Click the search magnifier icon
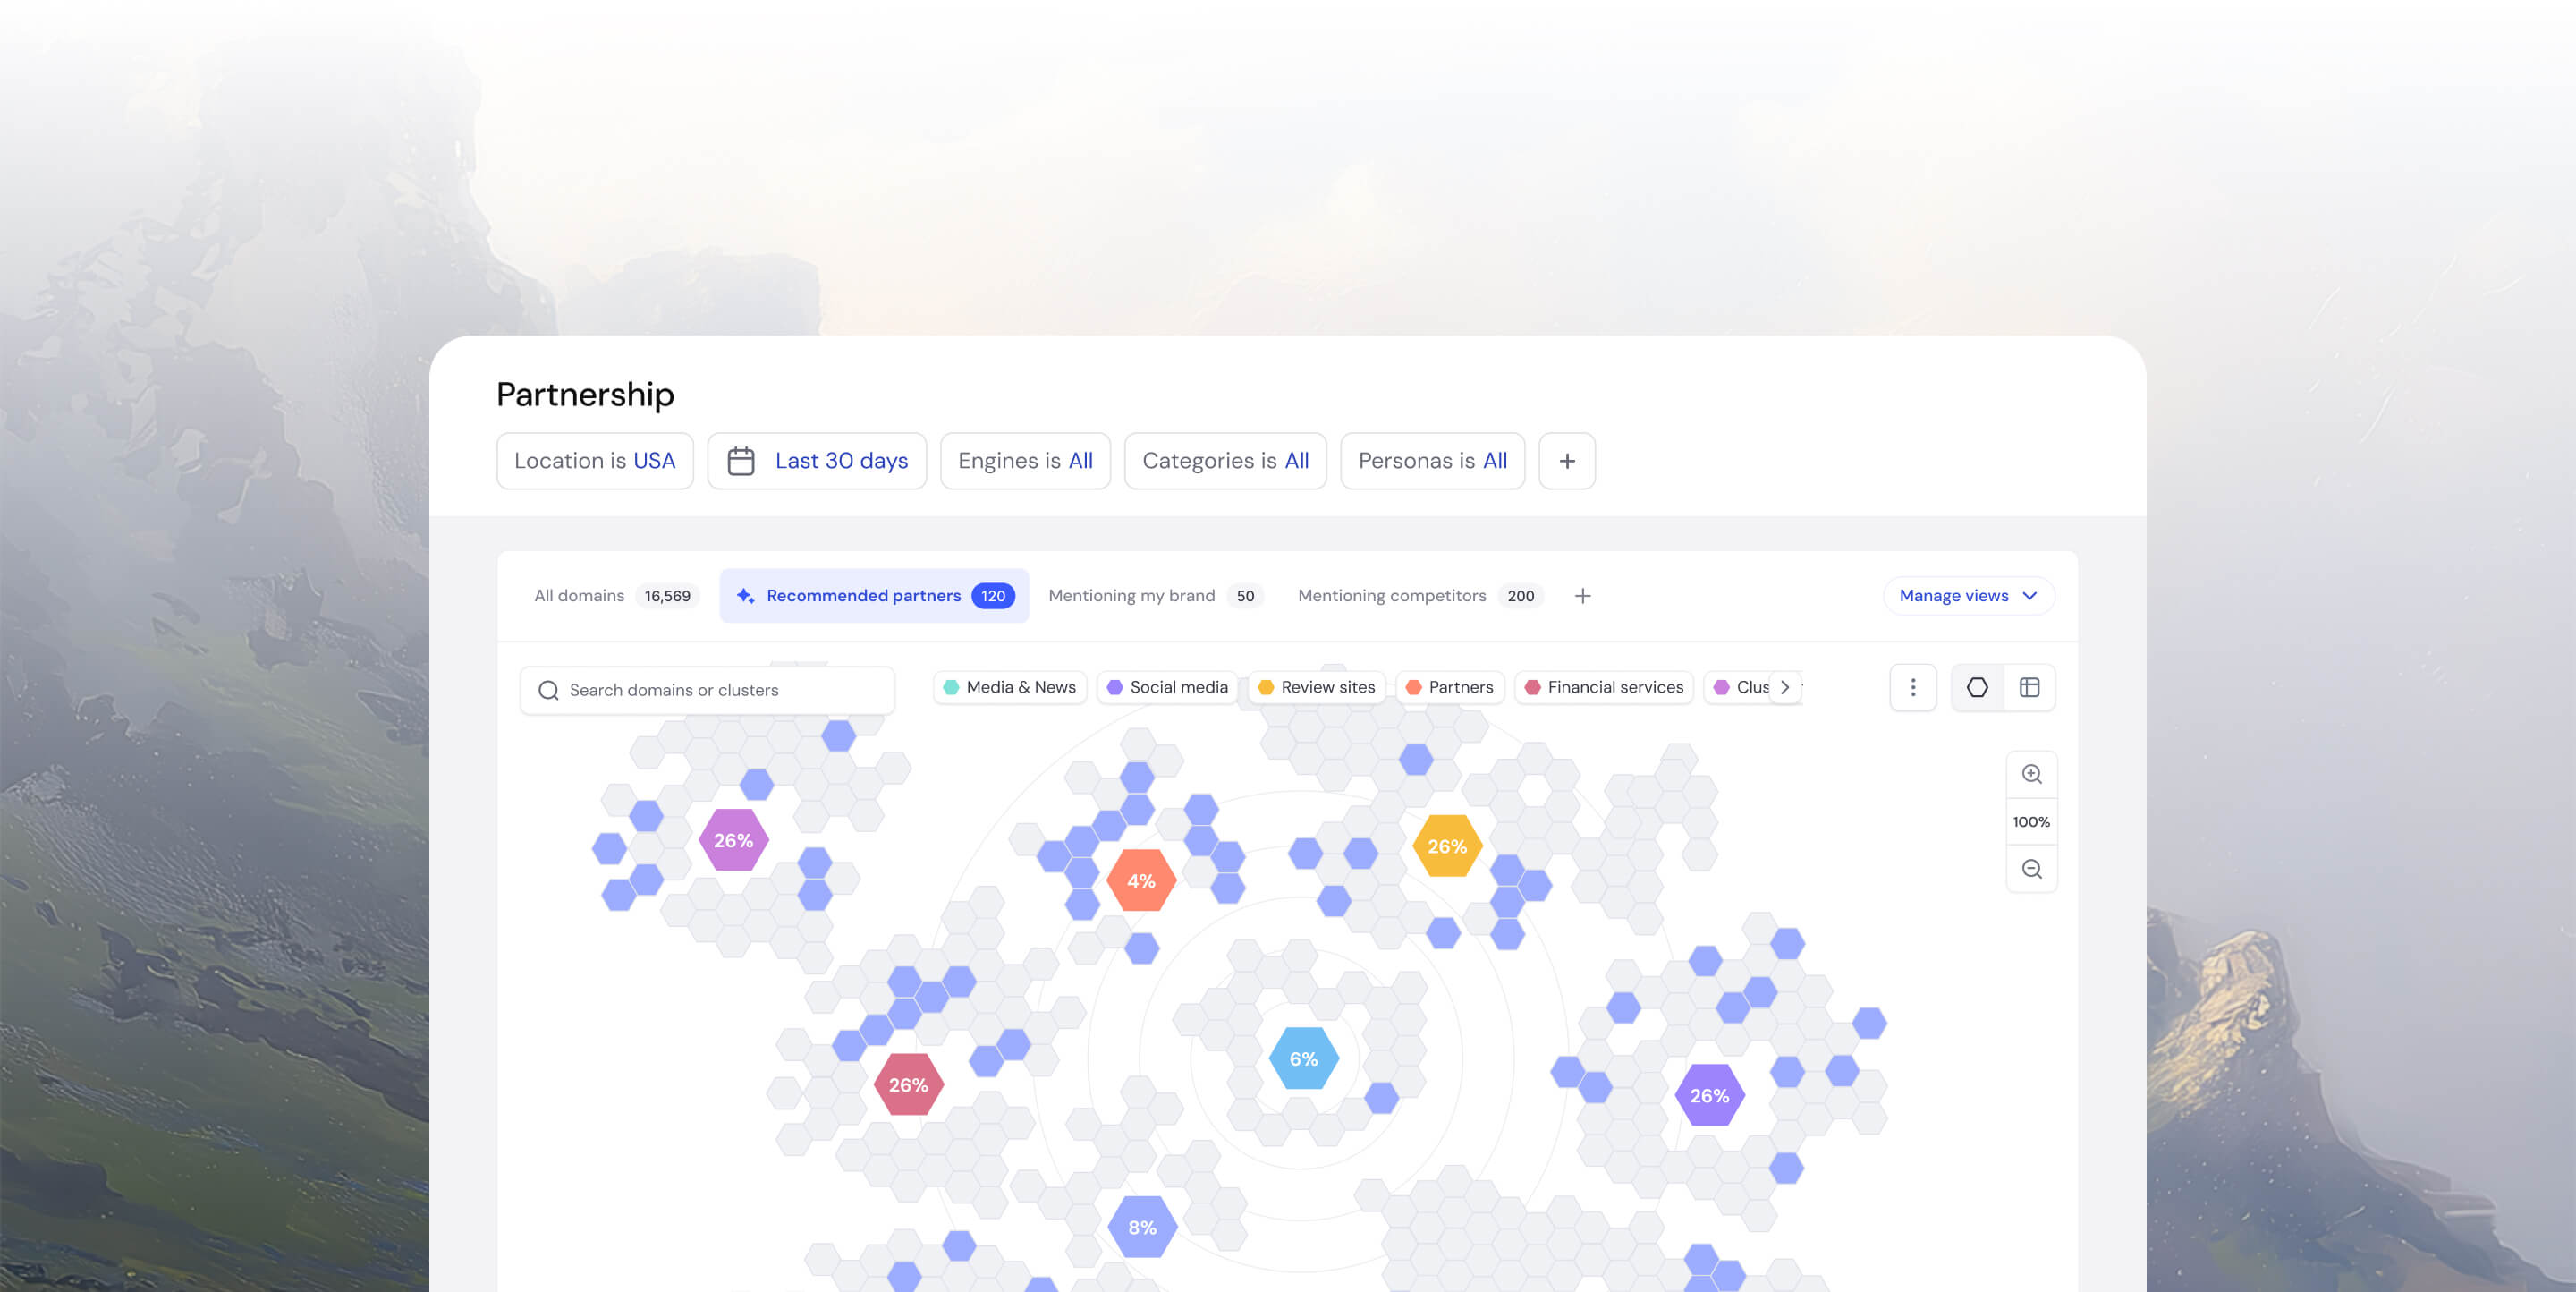The width and height of the screenshot is (2576, 1292). pos(548,690)
